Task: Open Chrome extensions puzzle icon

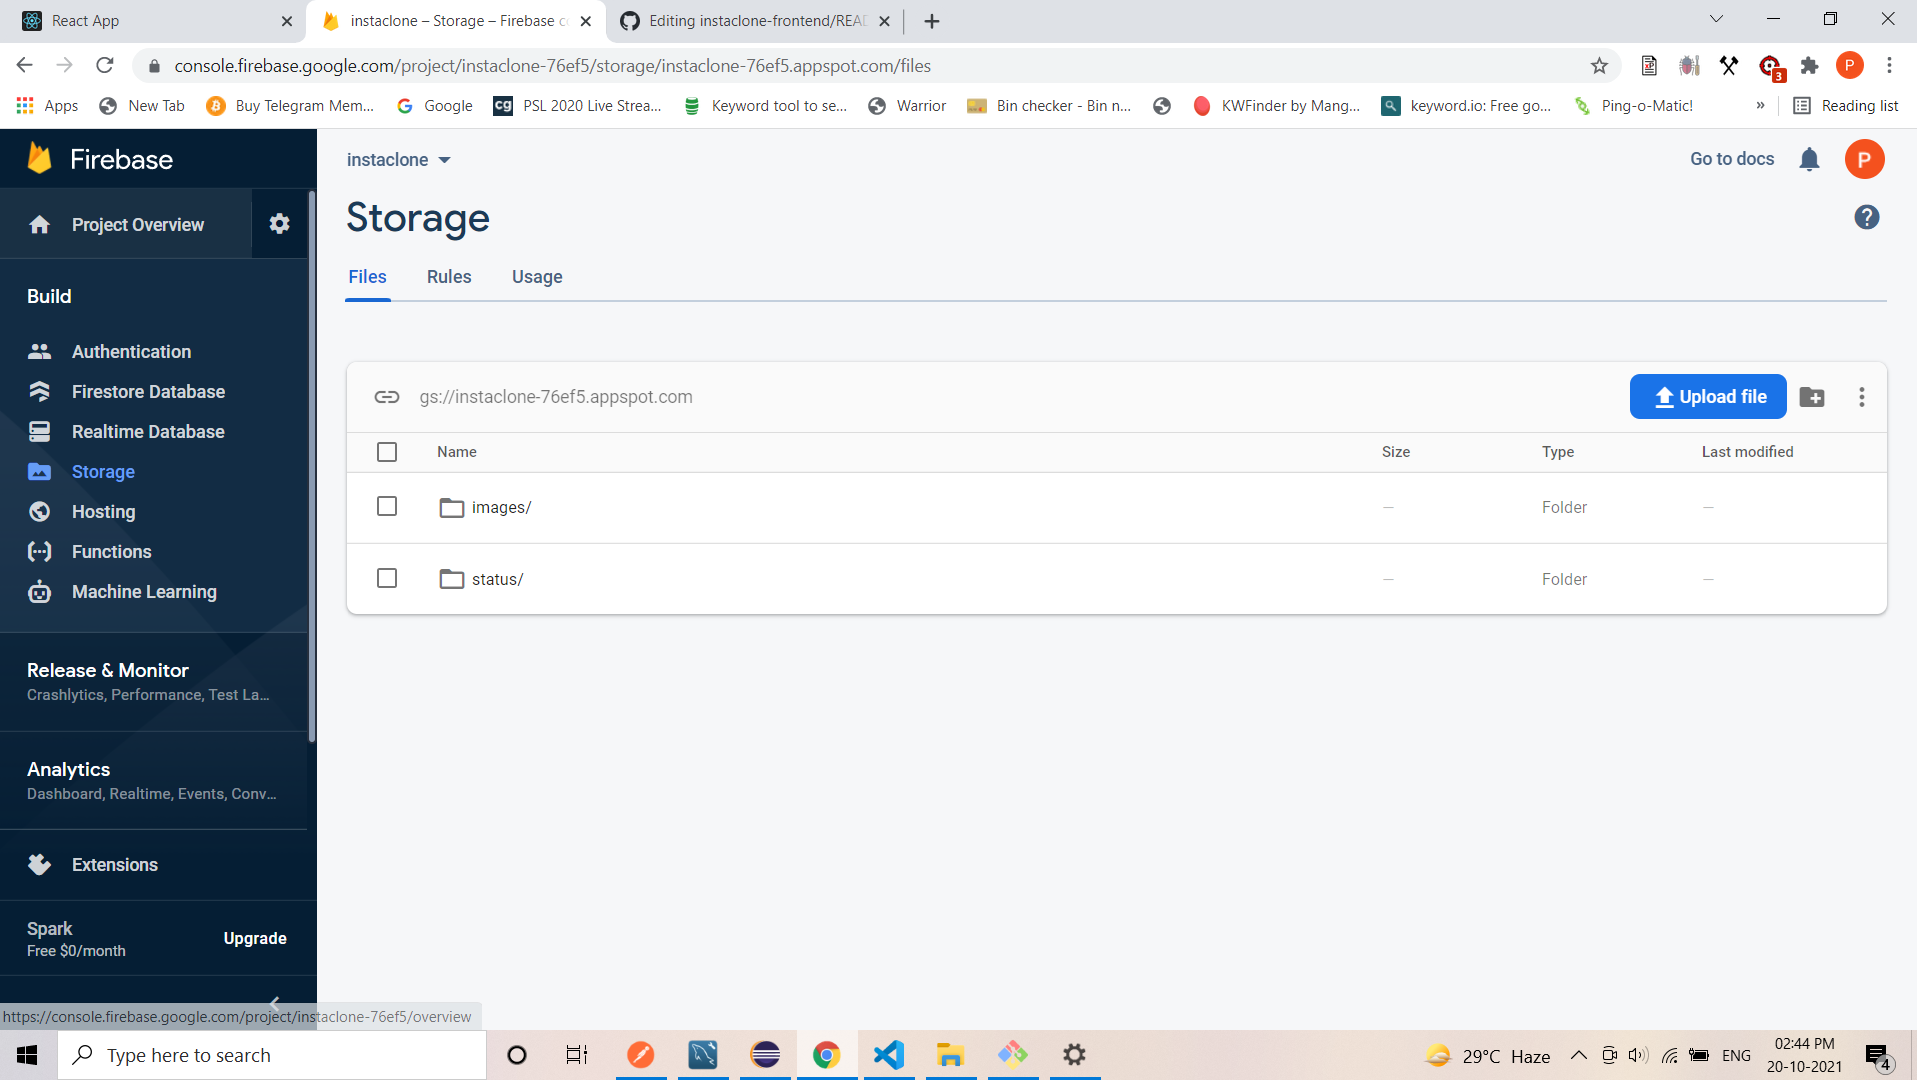Action: pos(1809,66)
